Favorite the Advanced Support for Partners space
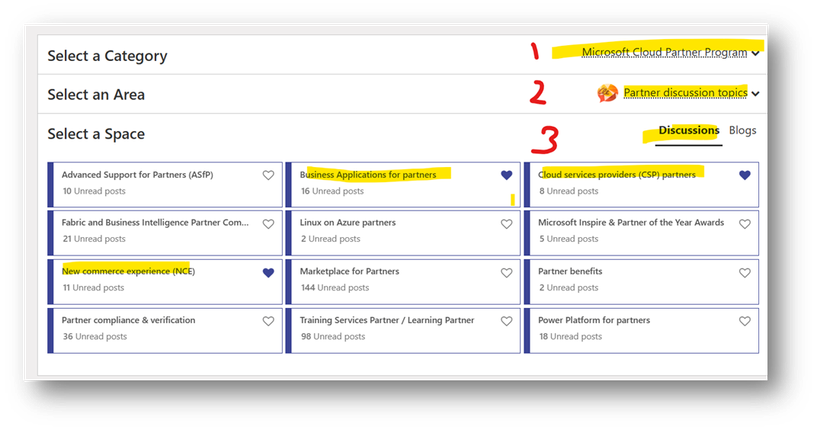 tap(268, 176)
